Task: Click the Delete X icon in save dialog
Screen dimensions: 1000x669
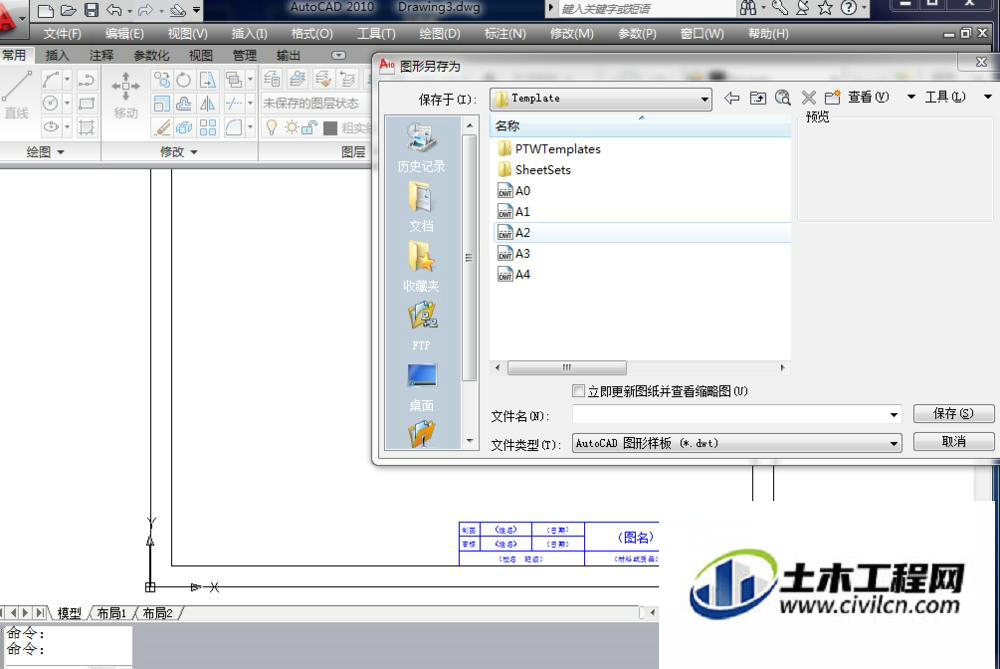Action: 809,98
